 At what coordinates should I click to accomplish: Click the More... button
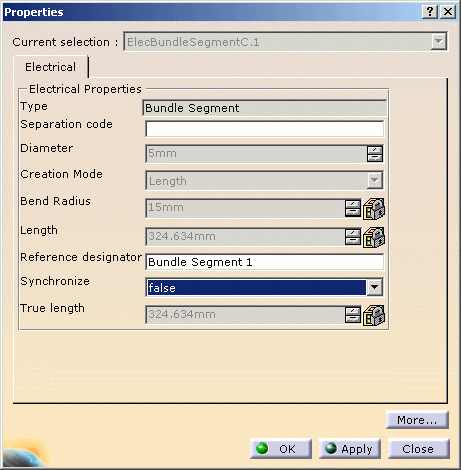(x=417, y=420)
